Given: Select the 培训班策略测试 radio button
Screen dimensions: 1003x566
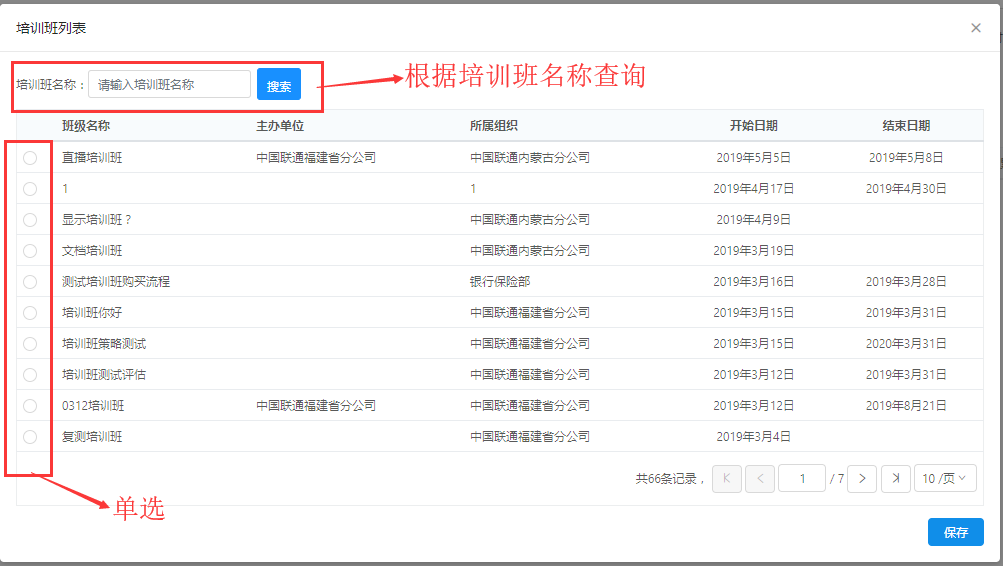Looking at the screenshot, I should 30,344.
